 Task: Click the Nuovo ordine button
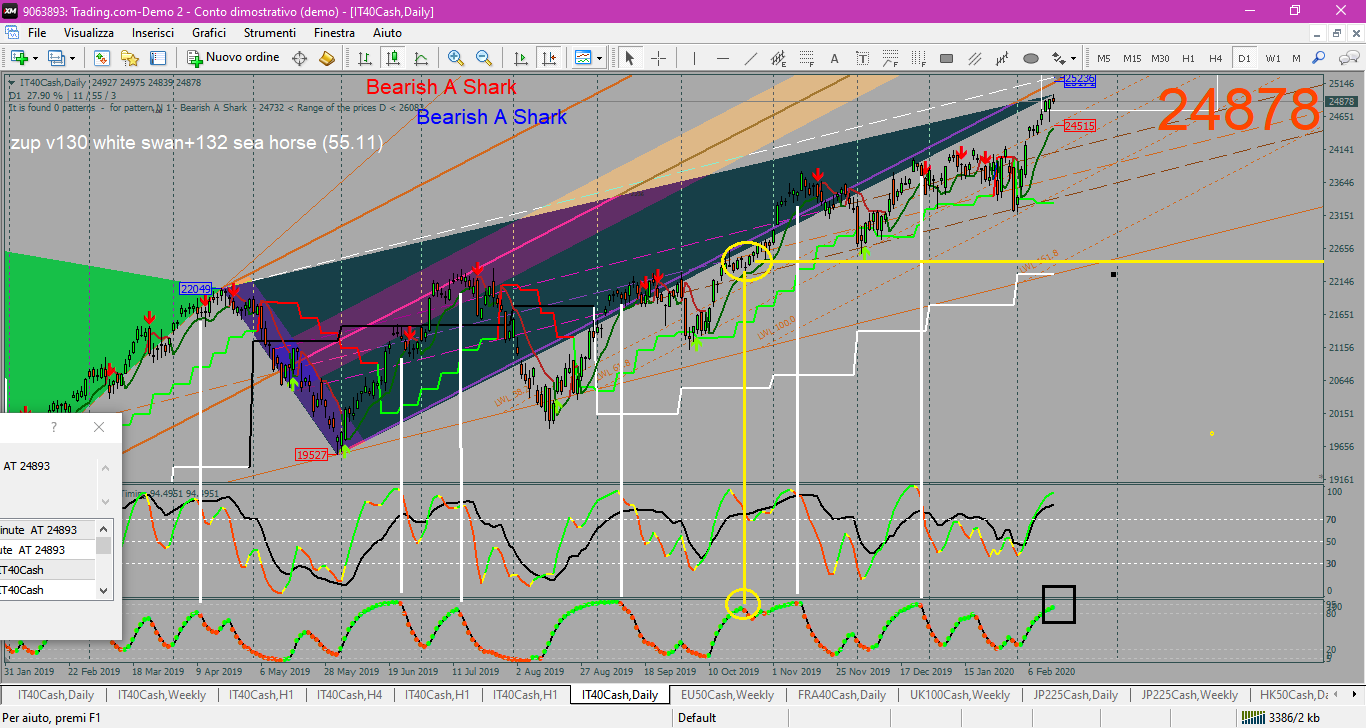point(234,58)
